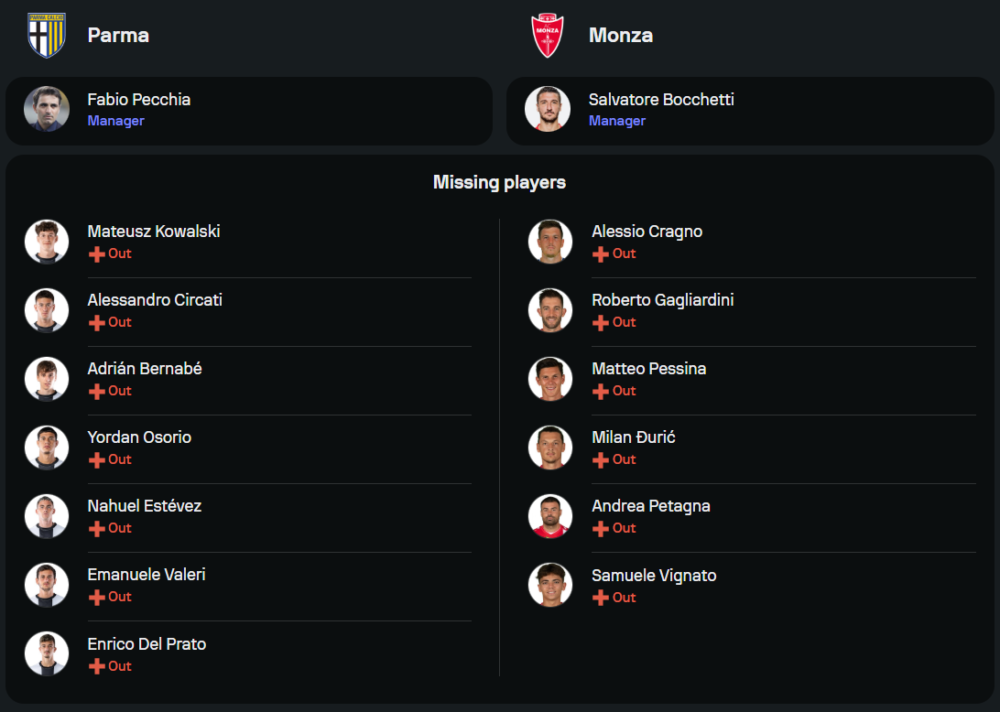Image resolution: width=1000 pixels, height=712 pixels.
Task: Select Alessandro Circati's name
Action: pos(155,300)
